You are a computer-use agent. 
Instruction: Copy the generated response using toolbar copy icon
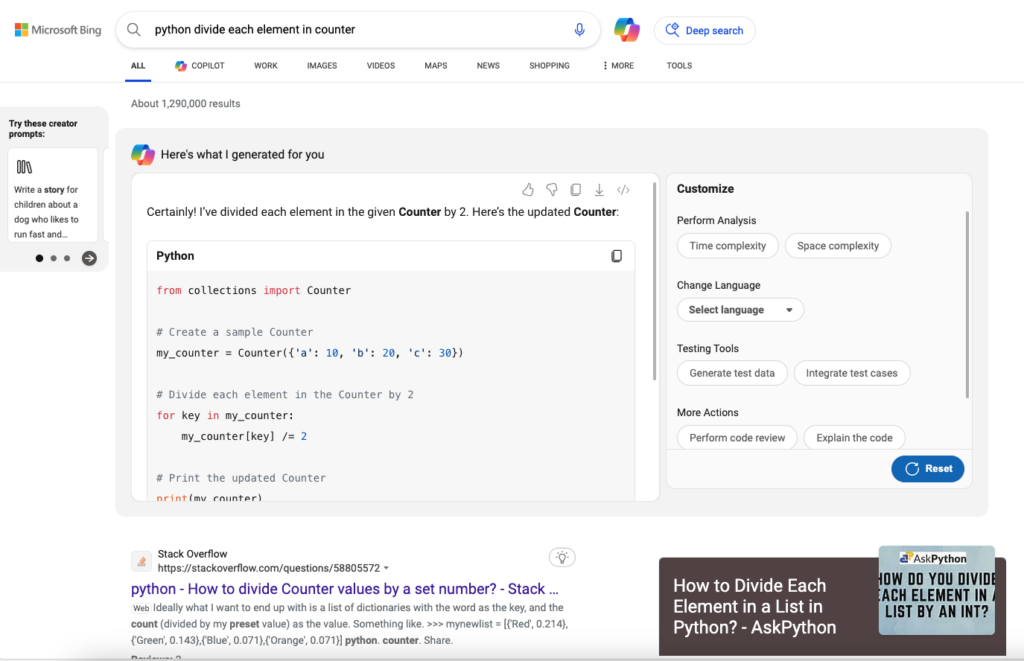coord(575,190)
